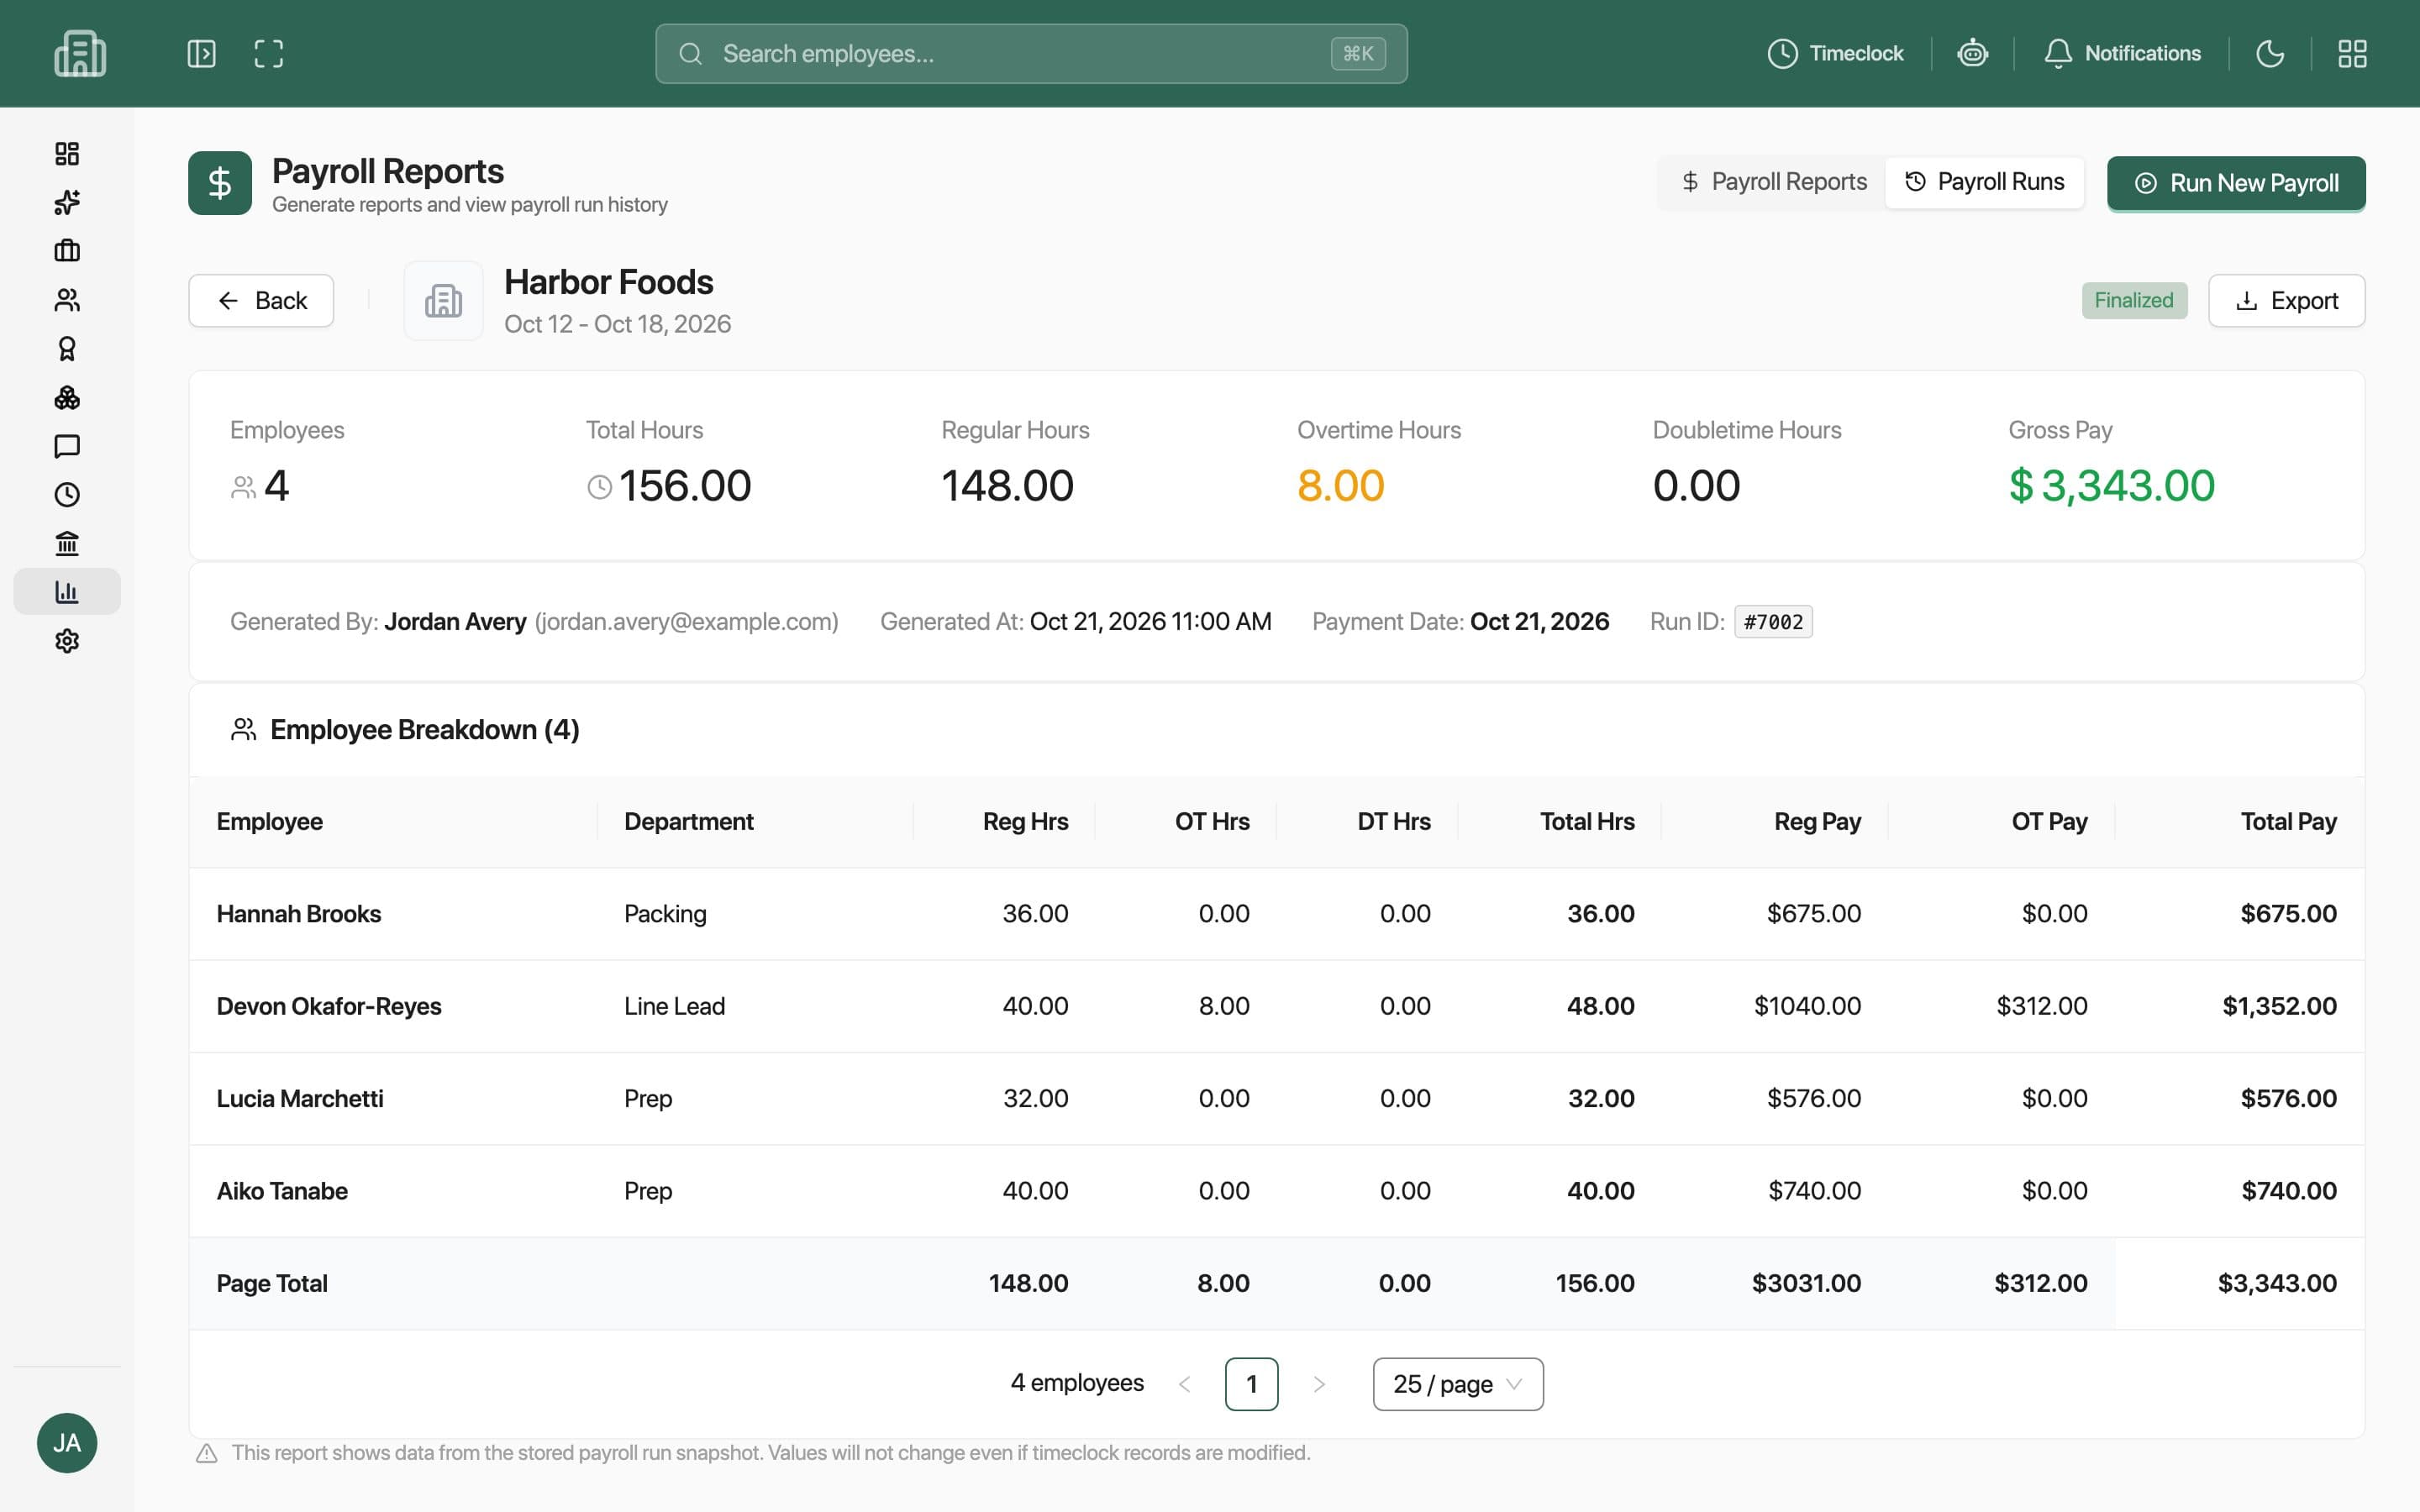Go to previous page with left chevron

pos(1185,1384)
